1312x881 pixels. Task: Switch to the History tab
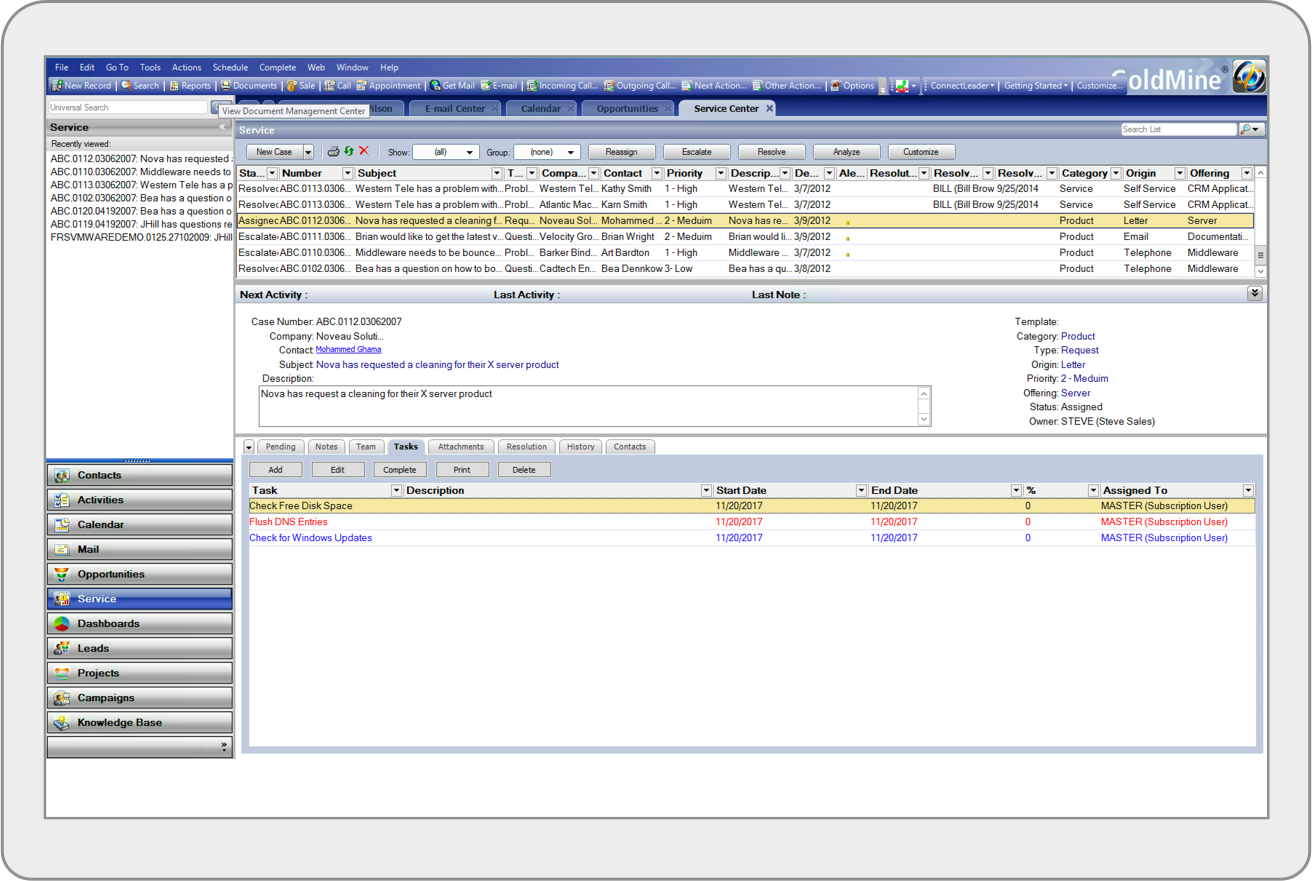click(581, 447)
